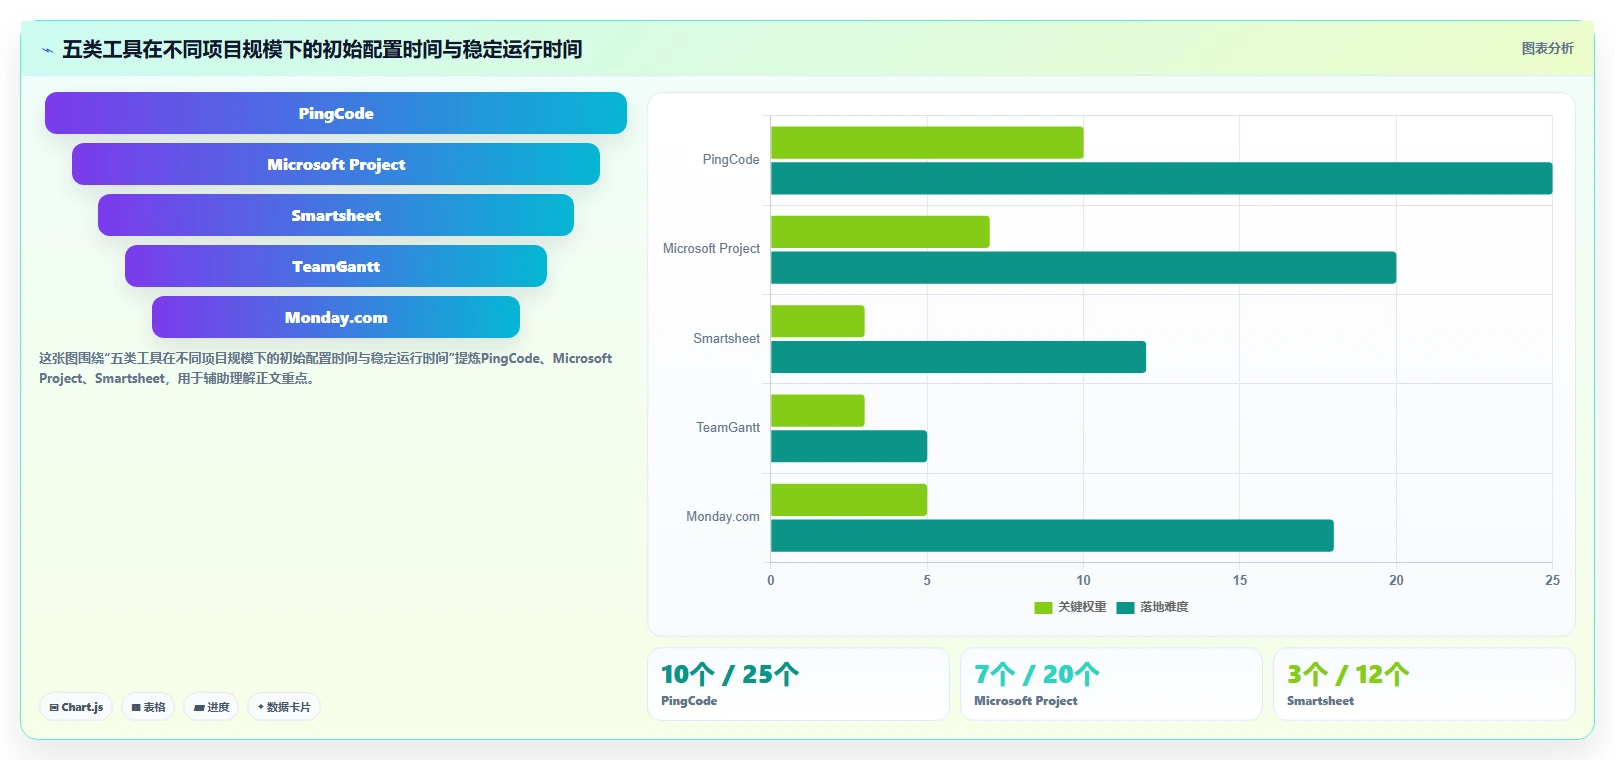This screenshot has width=1615, height=760.
Task: Click the Smartsheet caption under 3个 / 12个
Action: (x=1320, y=701)
